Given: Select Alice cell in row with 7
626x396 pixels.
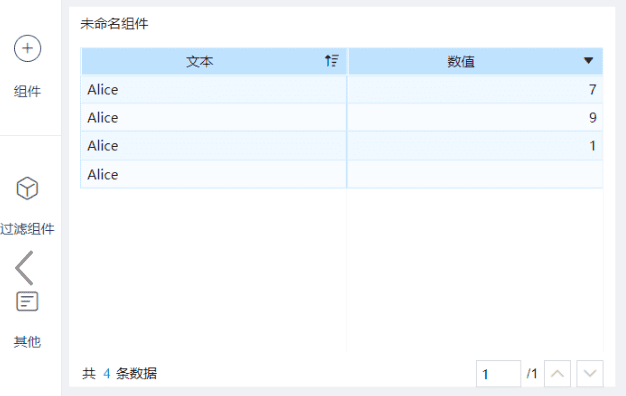Looking at the screenshot, I should pyautogui.click(x=214, y=89).
